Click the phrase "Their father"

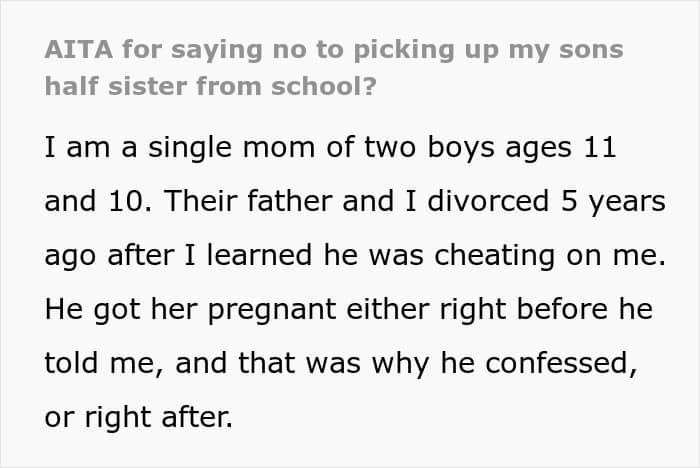[264, 202]
